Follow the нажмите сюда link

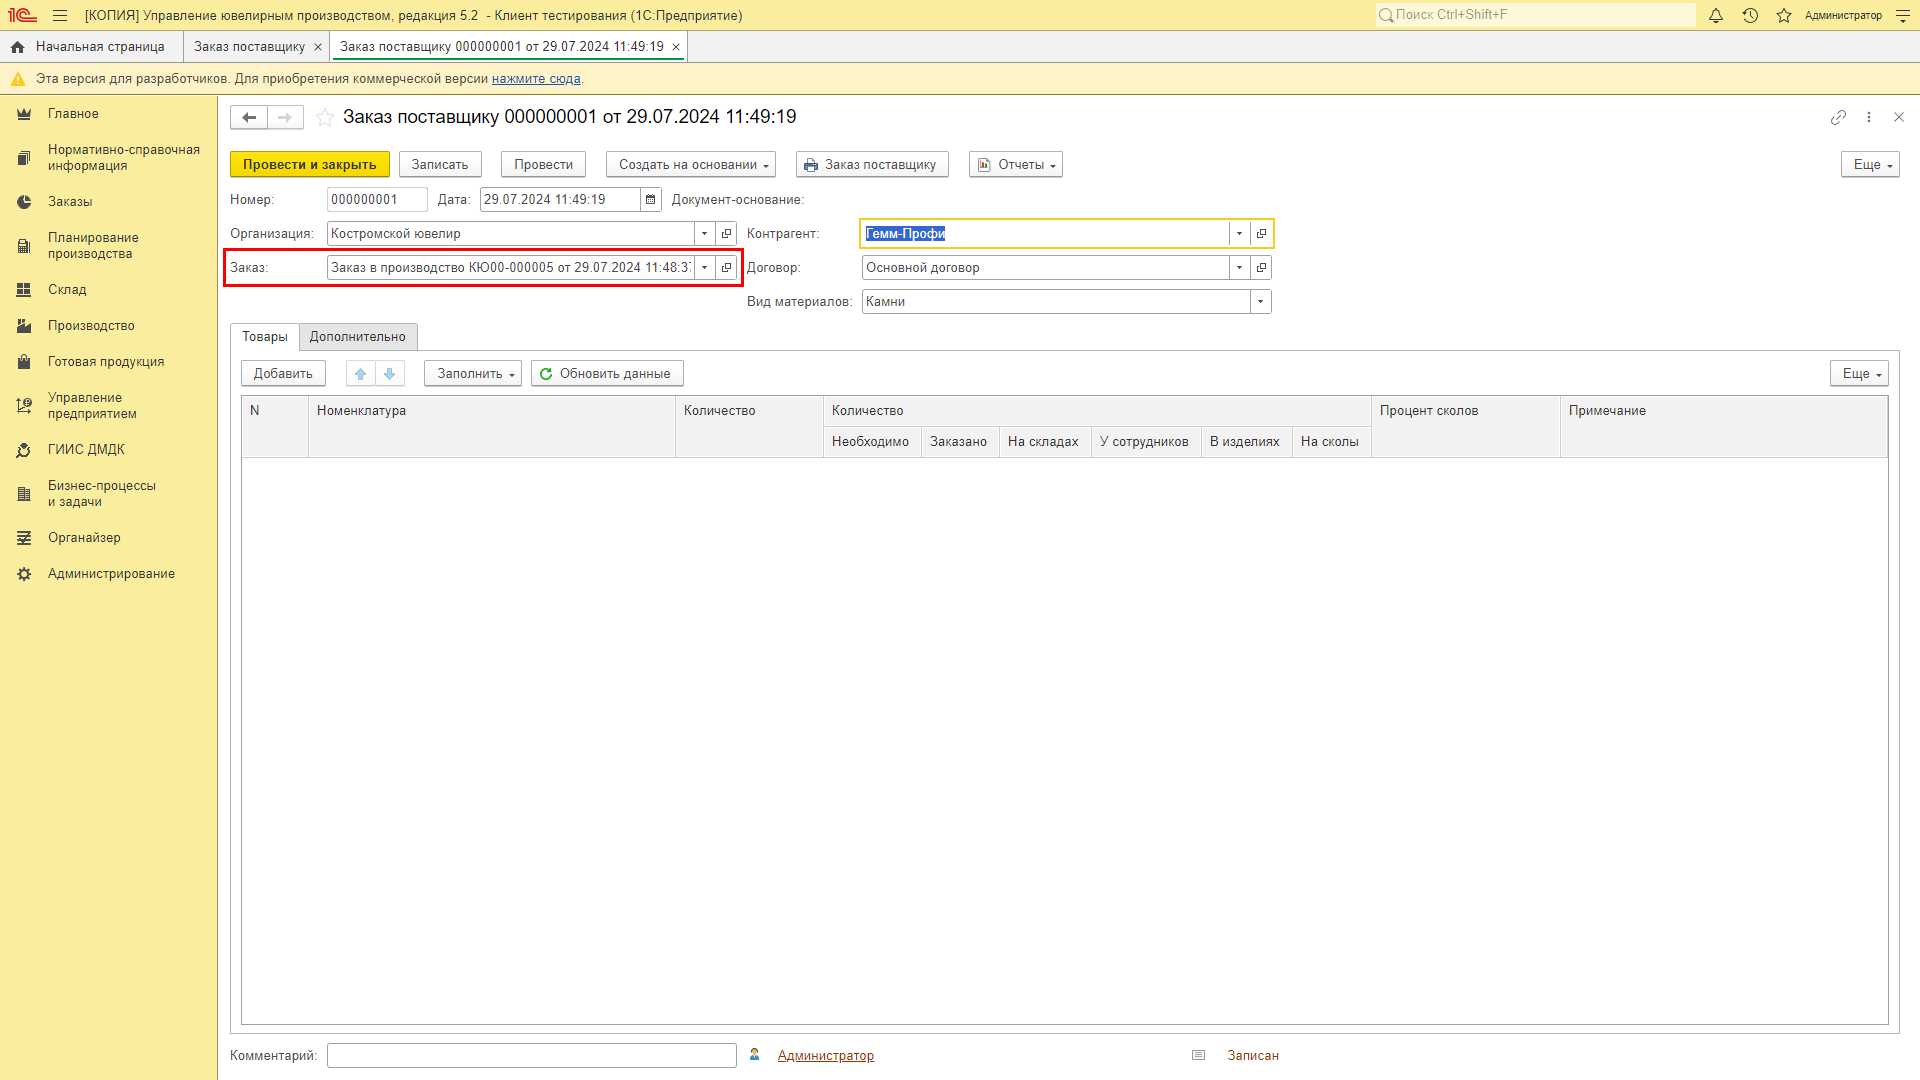point(536,79)
